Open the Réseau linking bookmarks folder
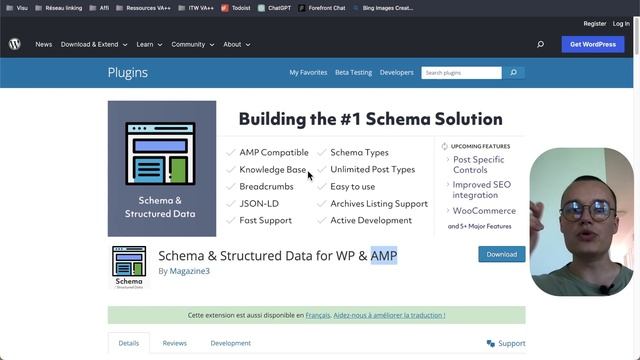Image resolution: width=640 pixels, height=360 pixels. [58, 8]
